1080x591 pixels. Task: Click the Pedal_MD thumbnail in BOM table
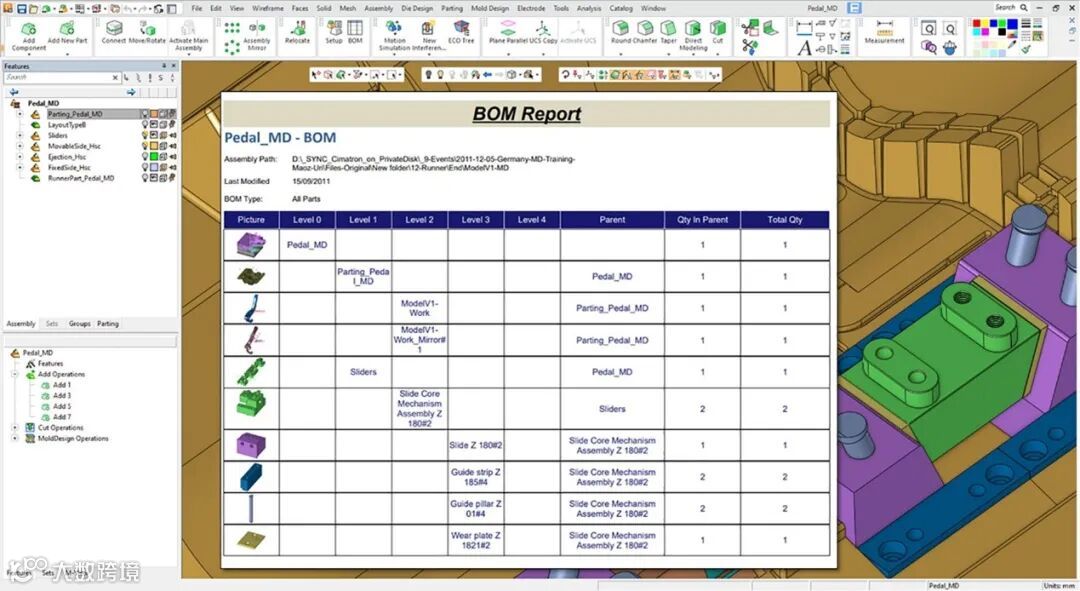(x=251, y=245)
